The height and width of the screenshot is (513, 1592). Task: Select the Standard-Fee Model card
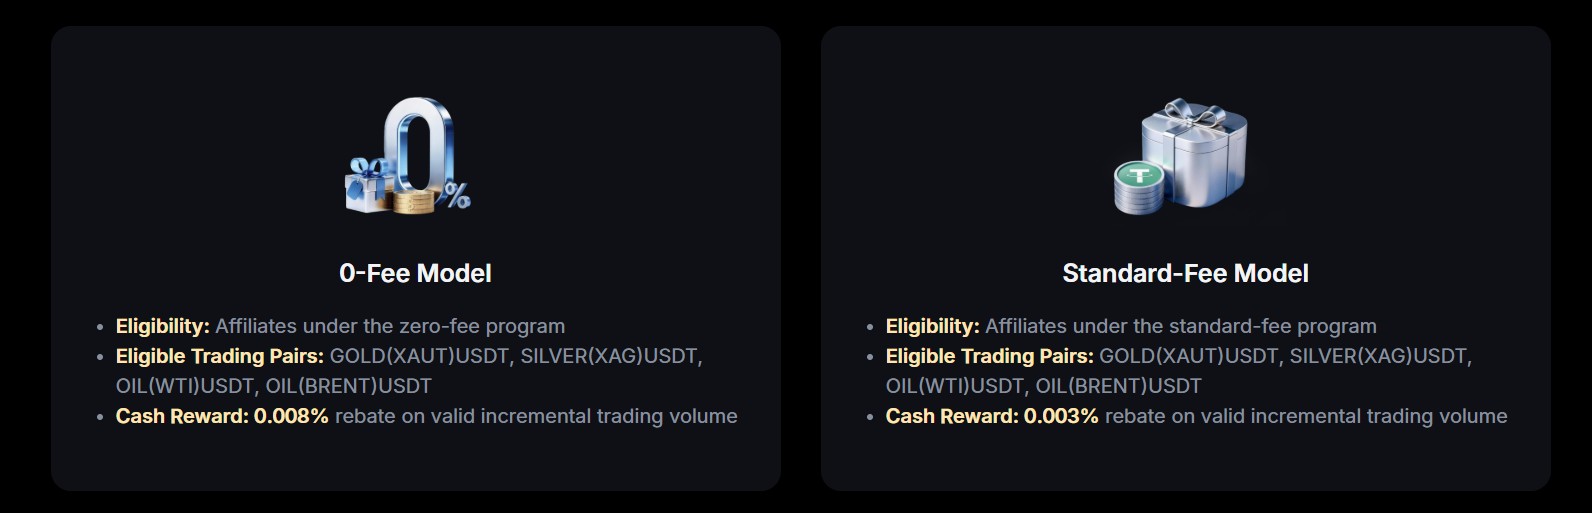[1186, 258]
